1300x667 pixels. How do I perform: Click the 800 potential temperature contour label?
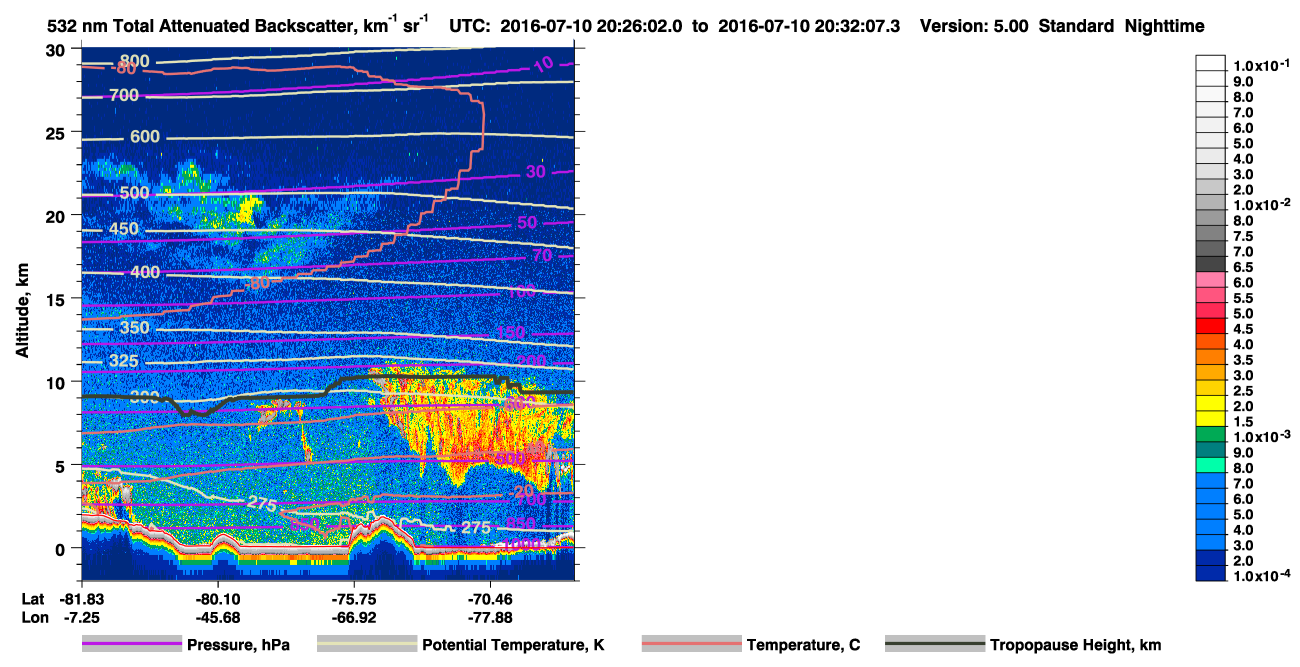tap(134, 62)
